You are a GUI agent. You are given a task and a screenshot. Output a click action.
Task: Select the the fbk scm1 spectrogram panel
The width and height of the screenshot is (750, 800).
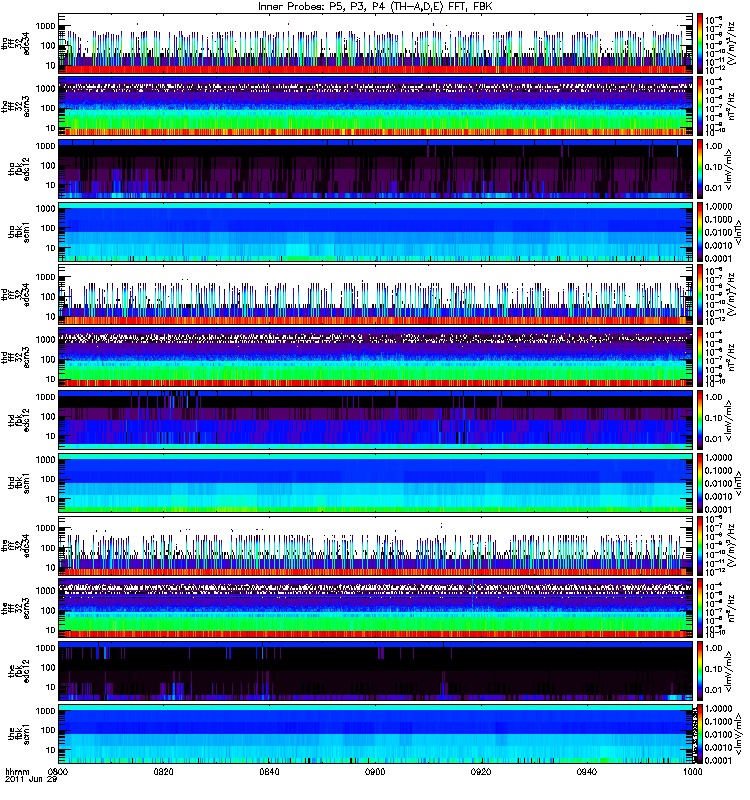pos(376,734)
